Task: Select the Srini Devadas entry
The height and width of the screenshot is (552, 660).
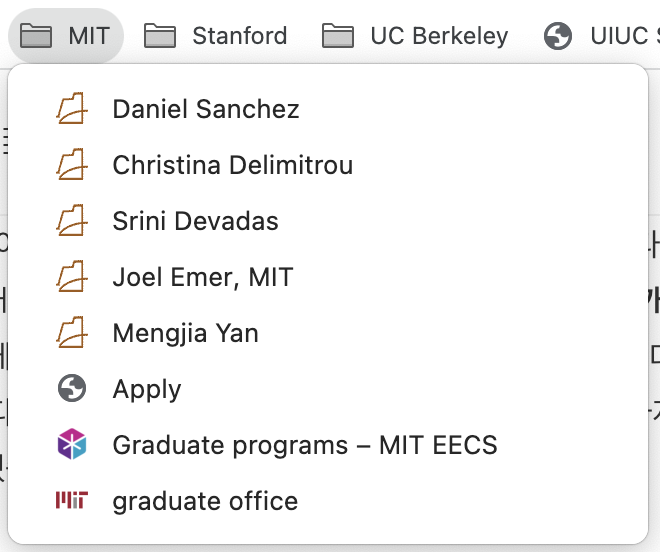Action: click(328, 221)
